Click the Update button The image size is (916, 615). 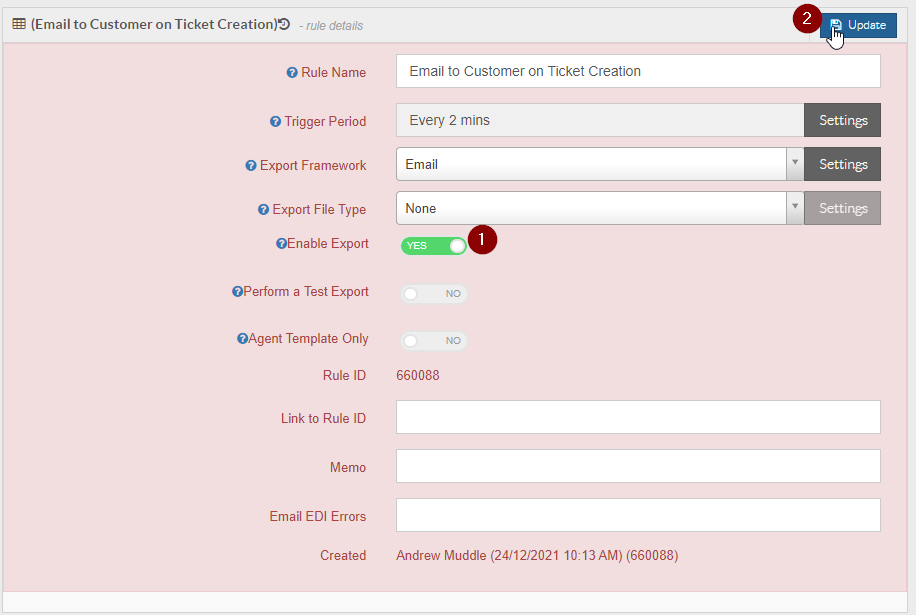pos(858,25)
